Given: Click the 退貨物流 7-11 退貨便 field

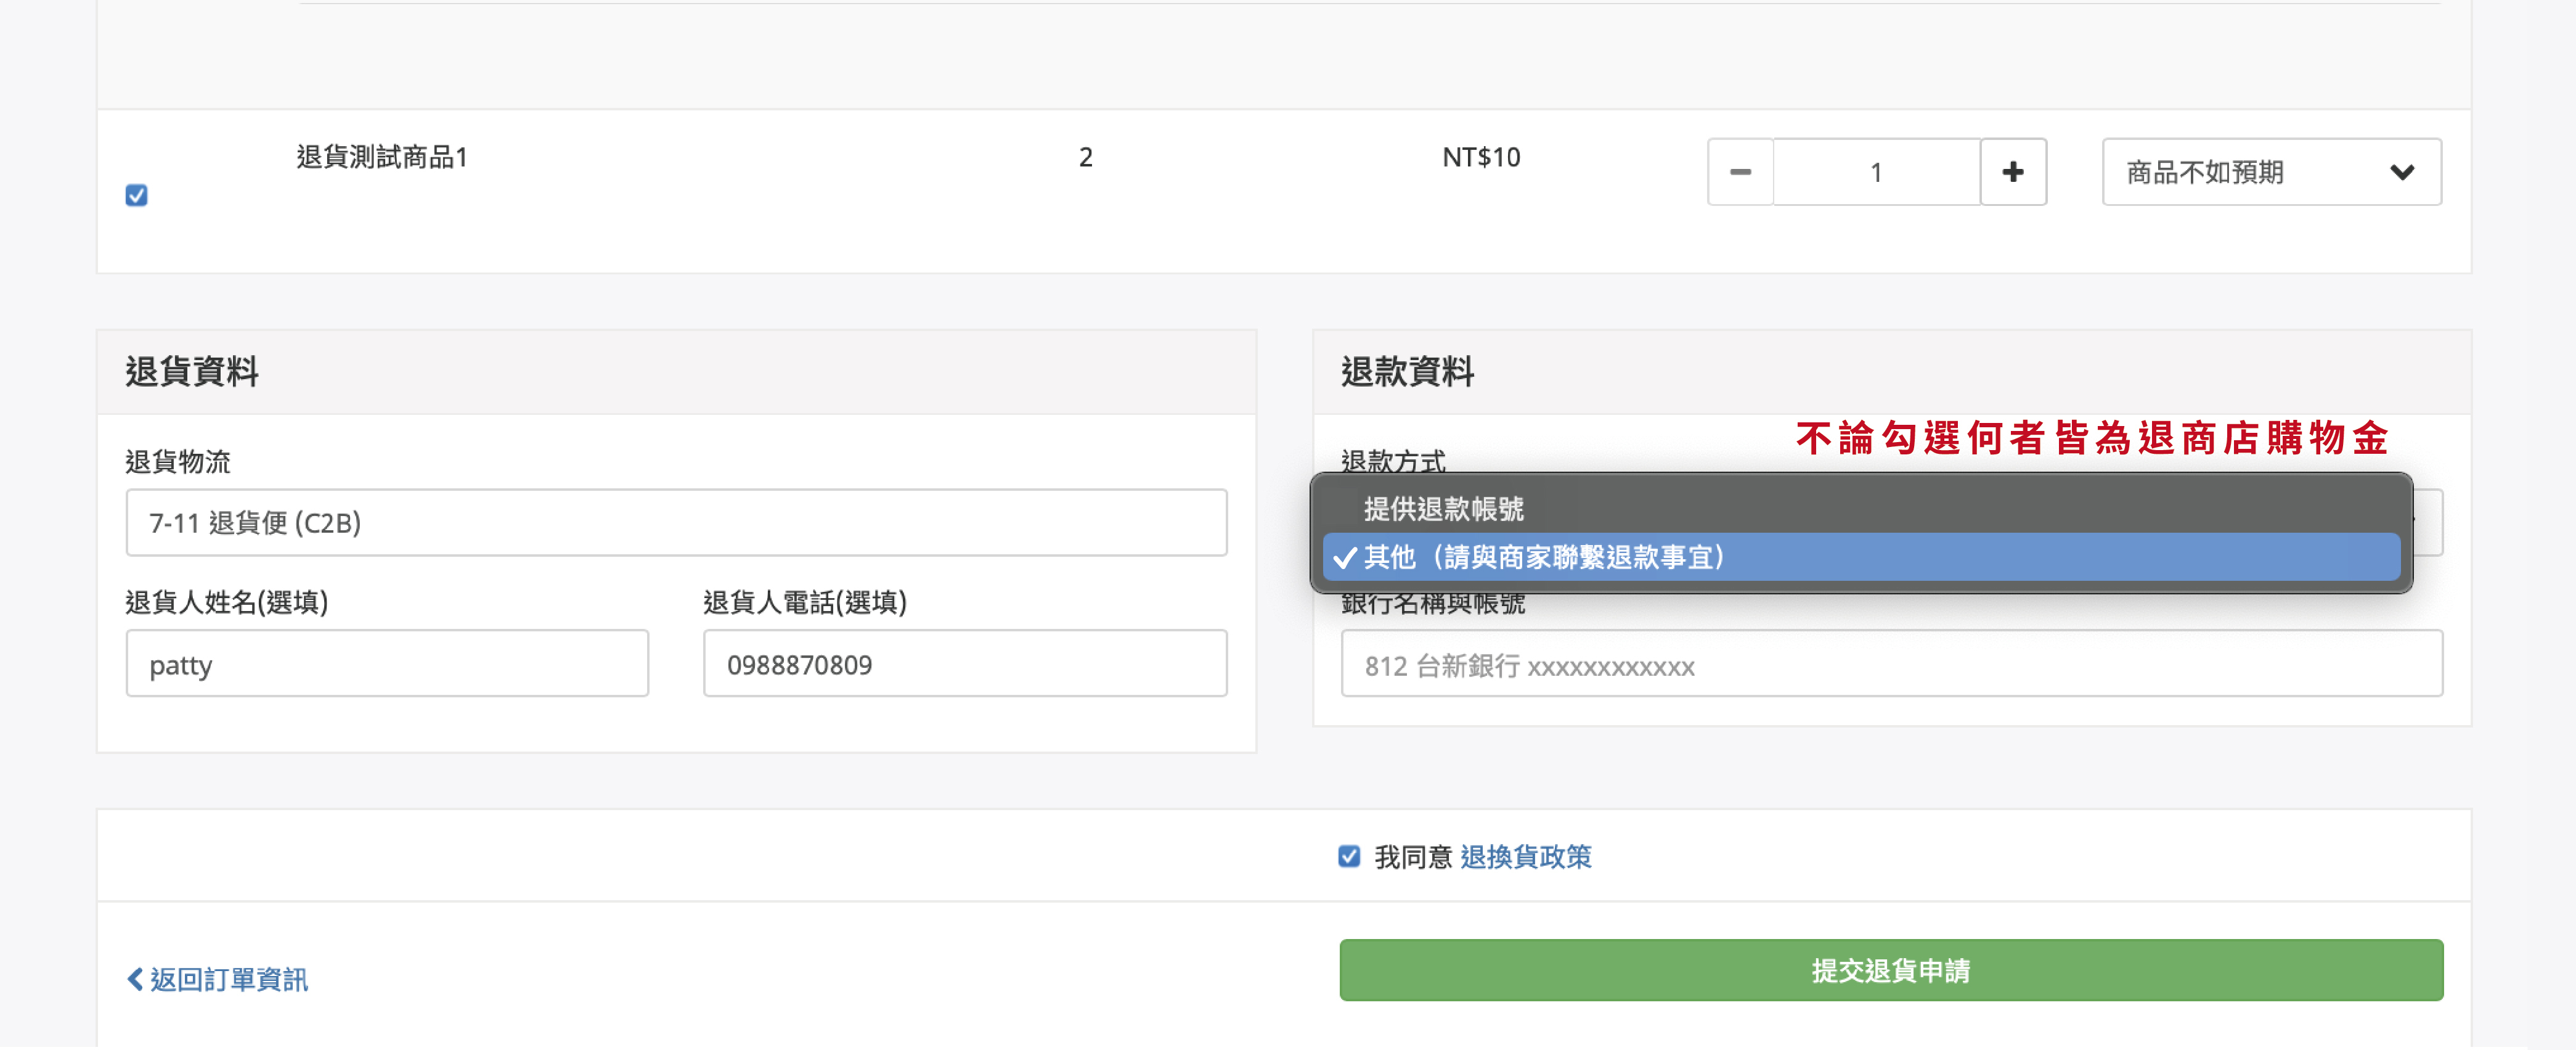Looking at the screenshot, I should (x=676, y=522).
